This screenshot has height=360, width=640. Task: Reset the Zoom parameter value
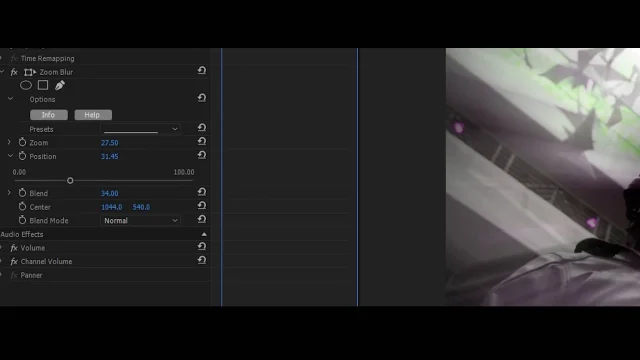coord(202,141)
